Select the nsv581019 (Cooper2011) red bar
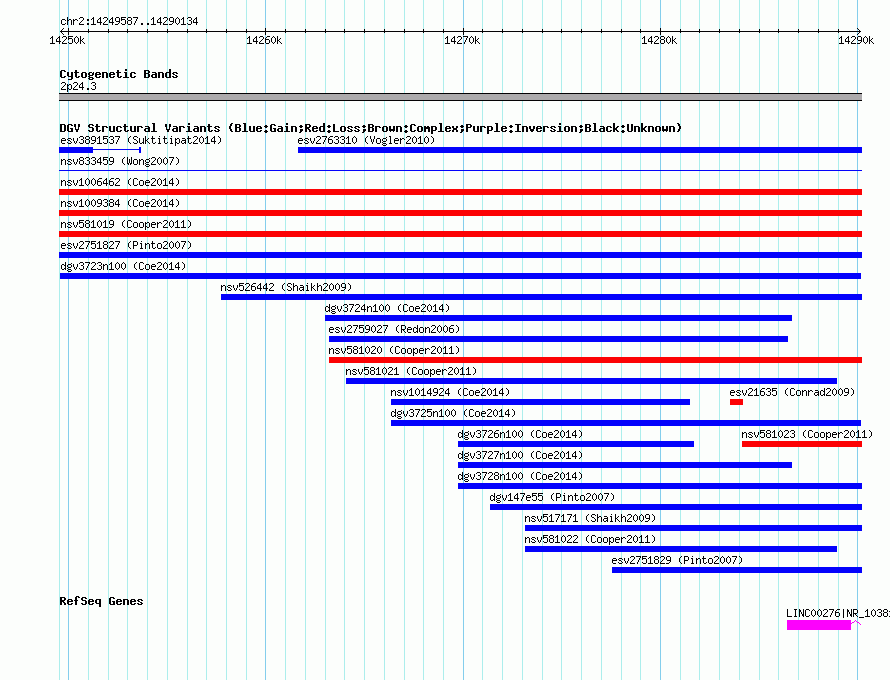This screenshot has height=680, width=890. [x=460, y=234]
